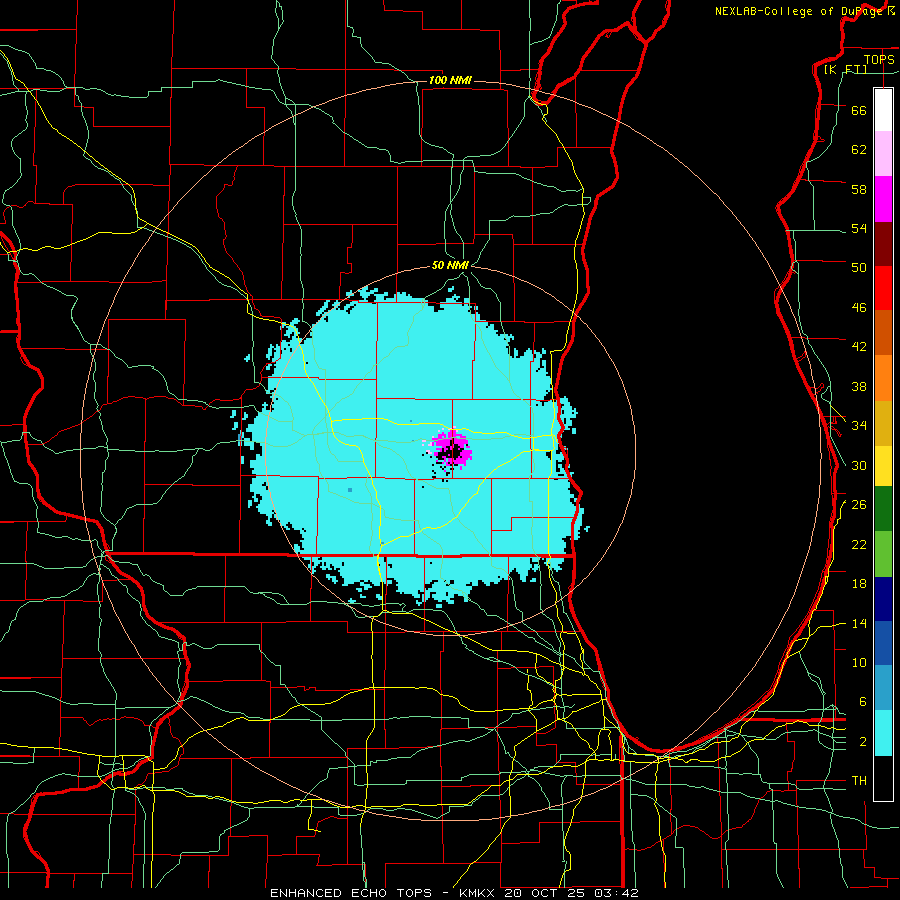Click the KMKX station identifier
This screenshot has width=900, height=900.
pos(476,893)
